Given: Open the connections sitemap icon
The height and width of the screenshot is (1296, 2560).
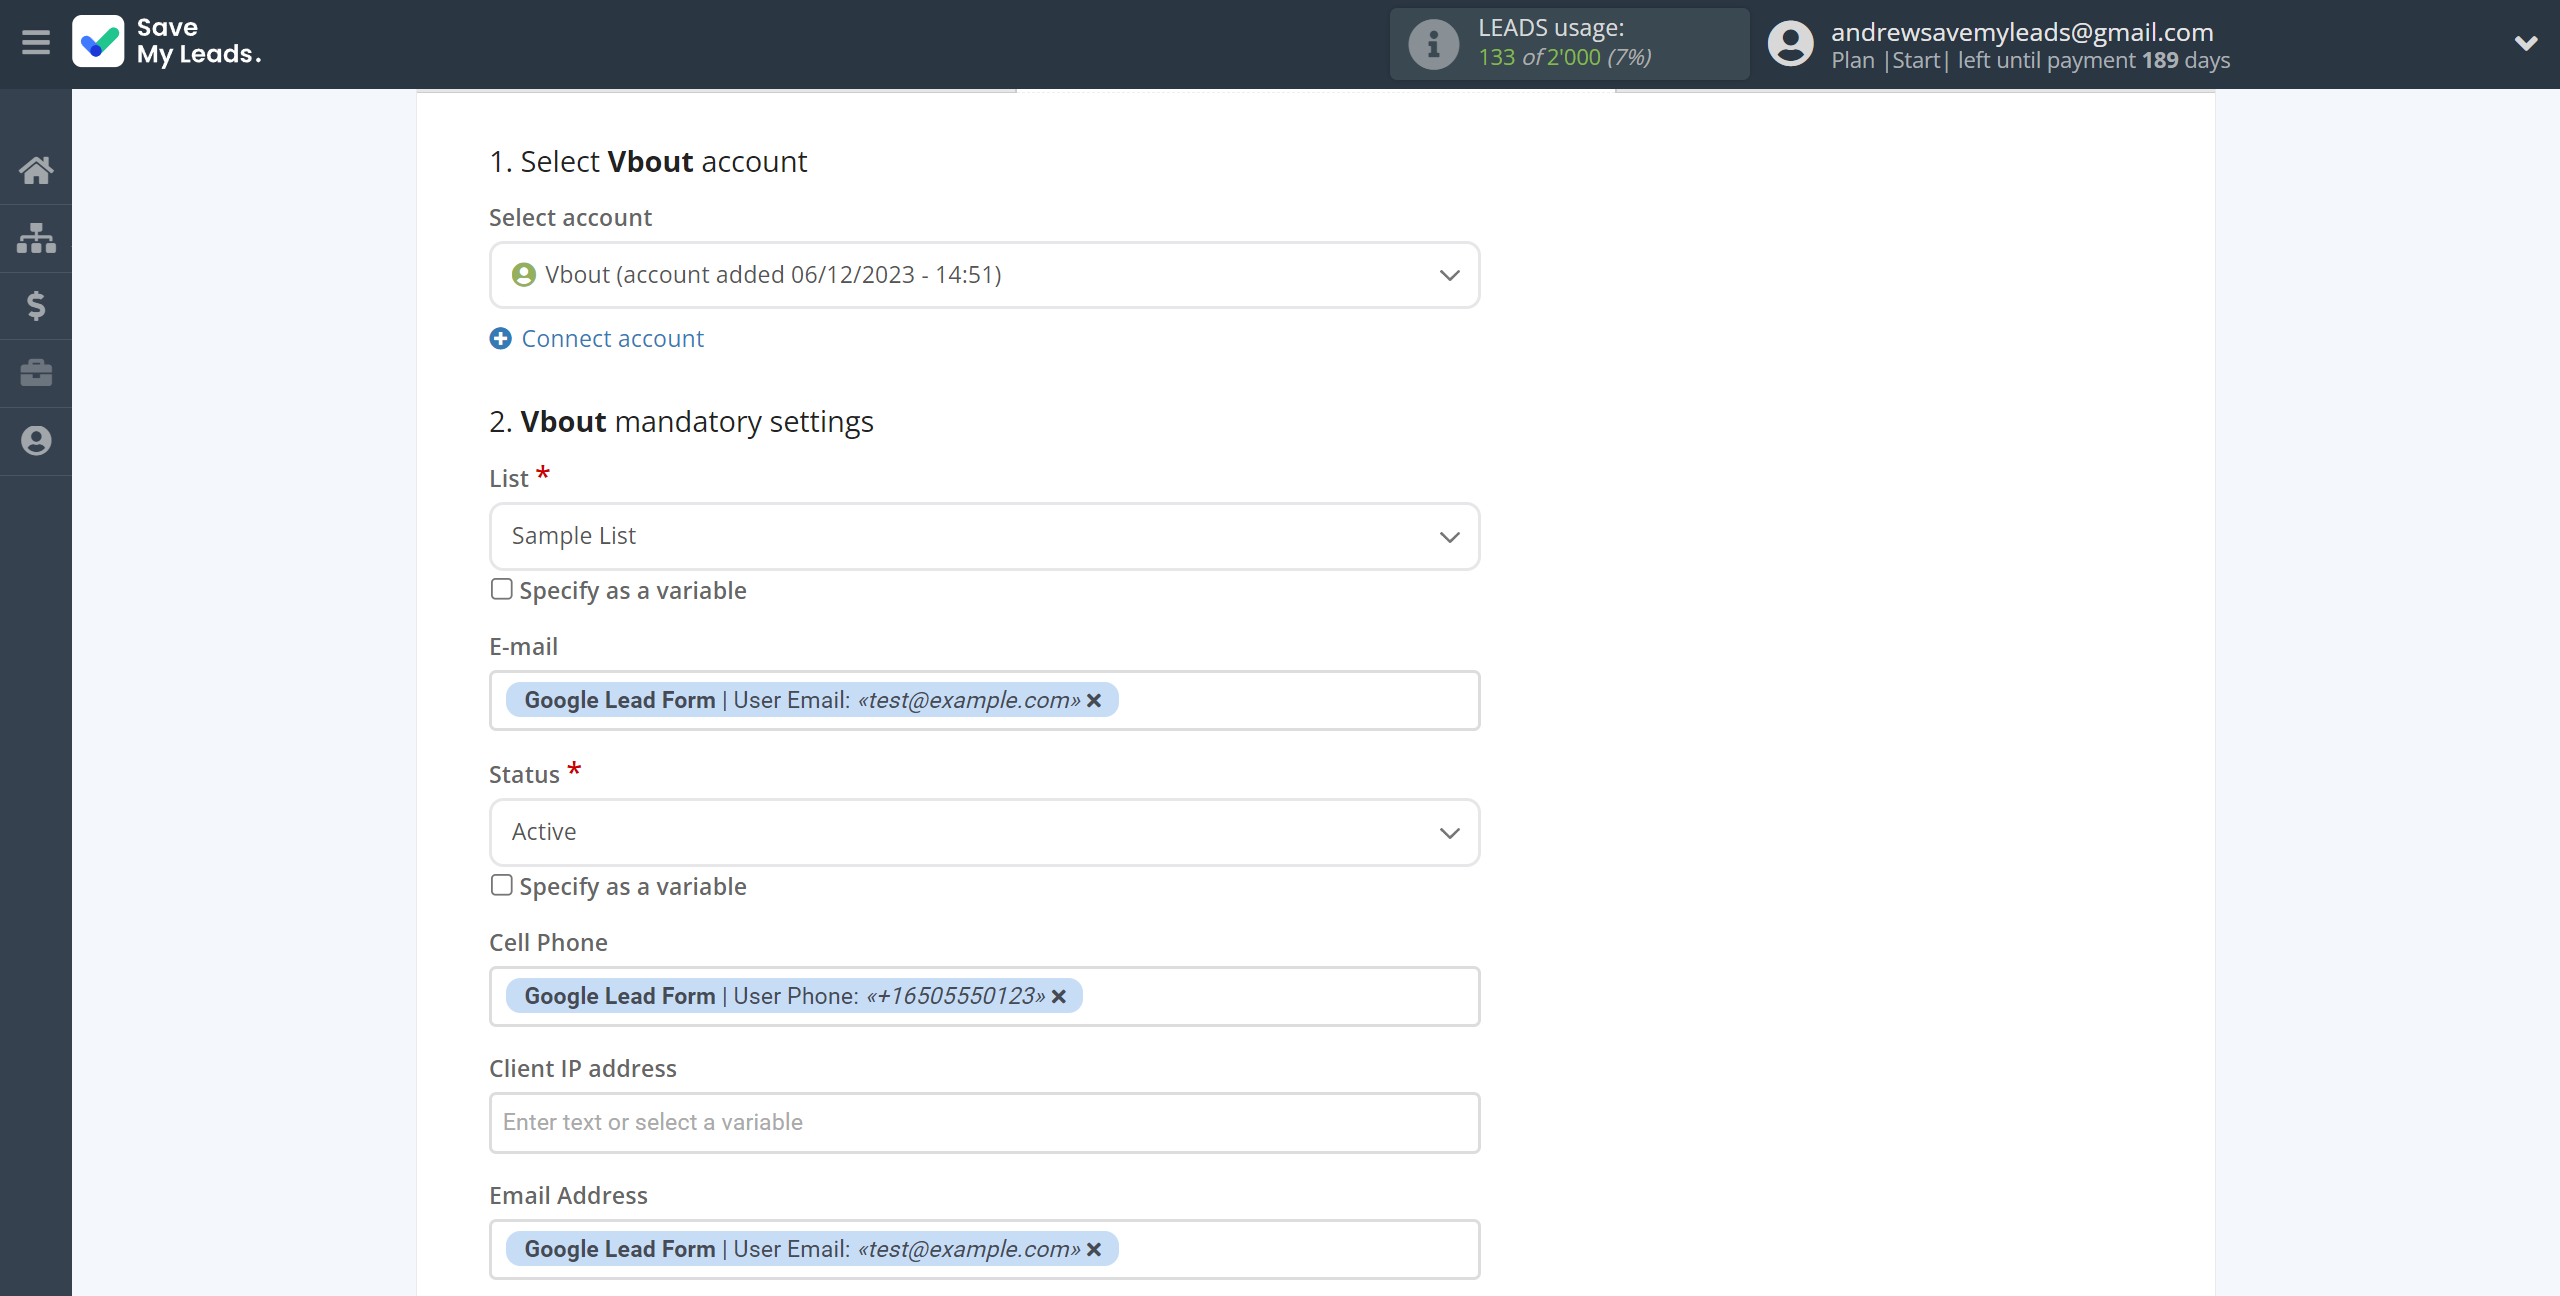Looking at the screenshot, I should (x=36, y=238).
